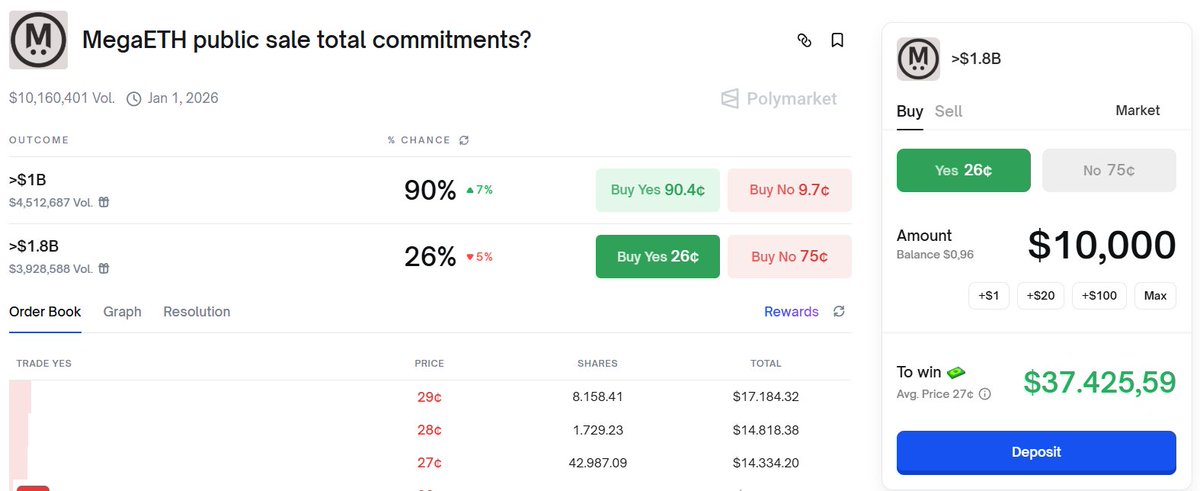Click the $10,000 amount field
The width and height of the screenshot is (1200, 491).
[x=1102, y=245]
